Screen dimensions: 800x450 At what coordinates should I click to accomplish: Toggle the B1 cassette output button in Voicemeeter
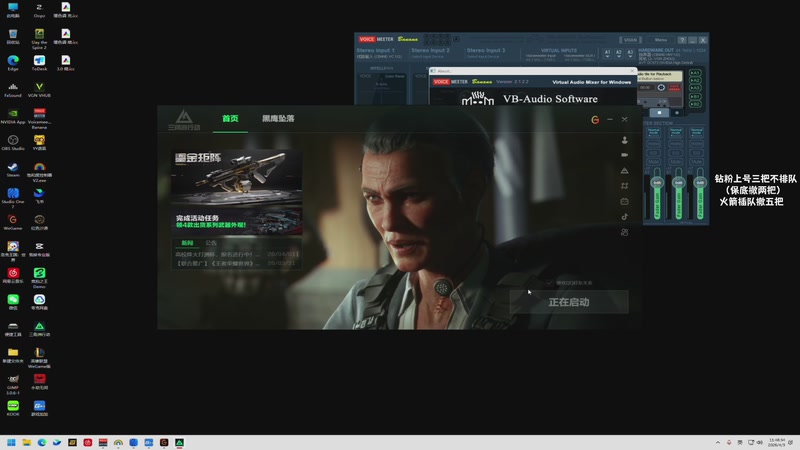(695, 96)
